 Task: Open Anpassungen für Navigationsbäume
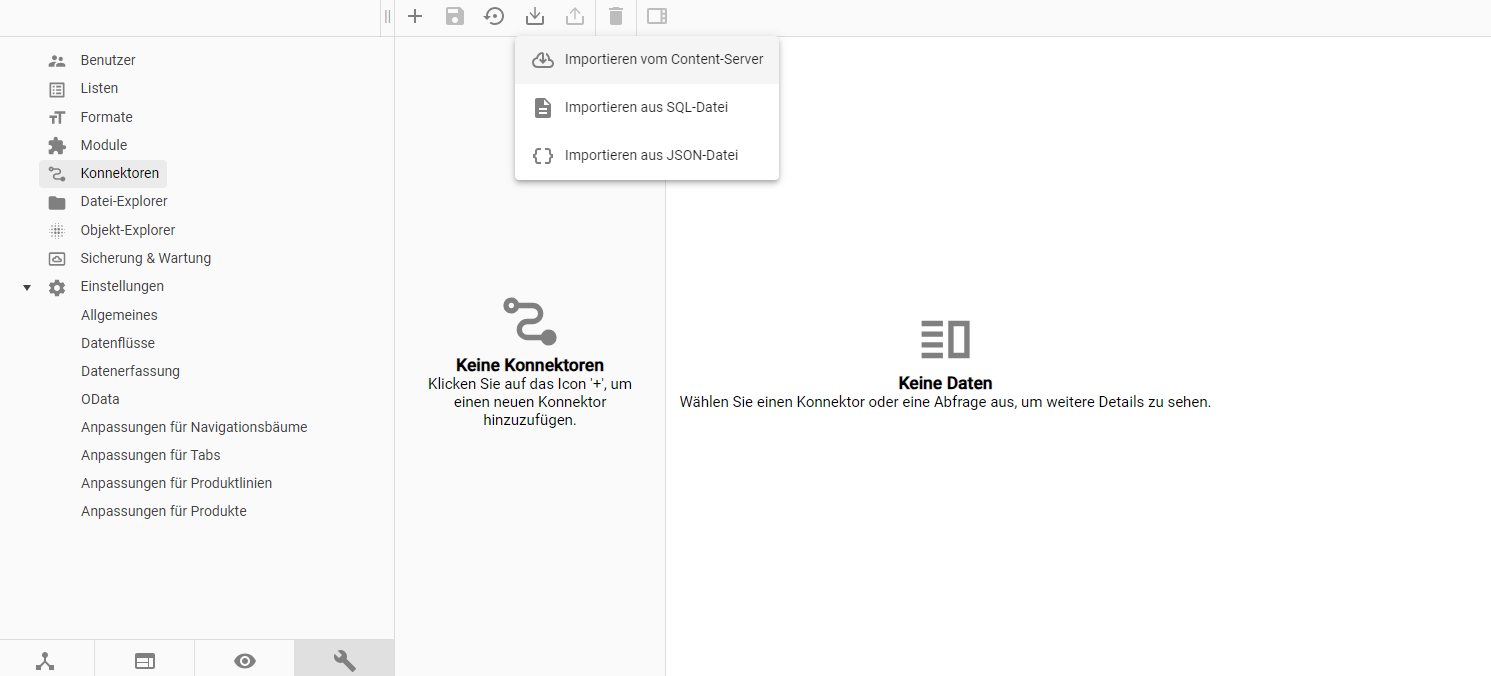(194, 427)
